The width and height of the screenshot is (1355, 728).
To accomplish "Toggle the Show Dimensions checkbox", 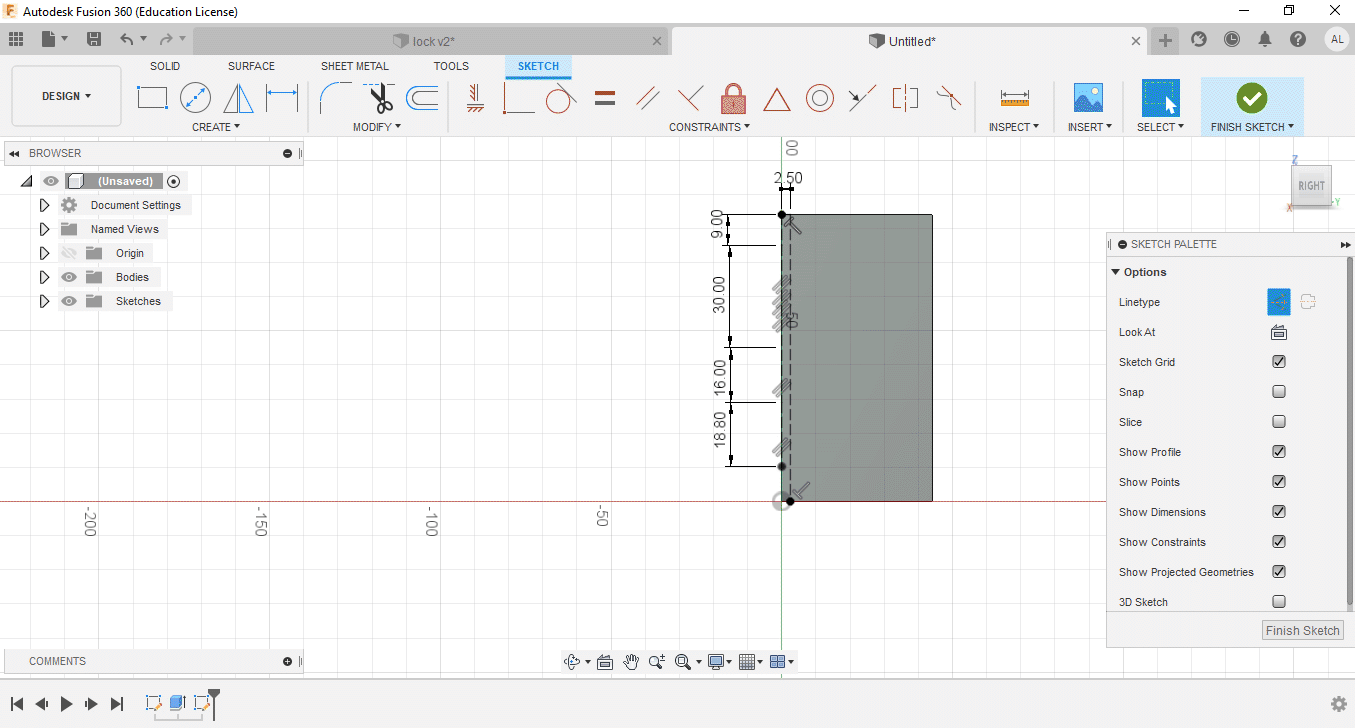I will click(x=1278, y=512).
